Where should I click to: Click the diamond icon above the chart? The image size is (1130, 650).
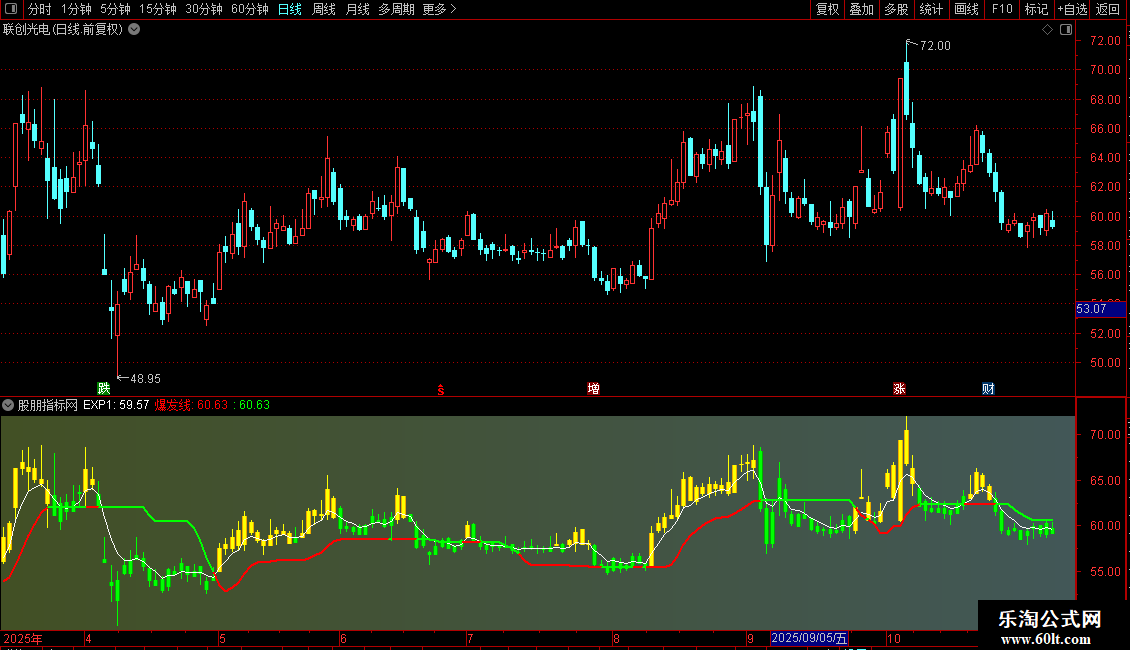[x=1047, y=30]
